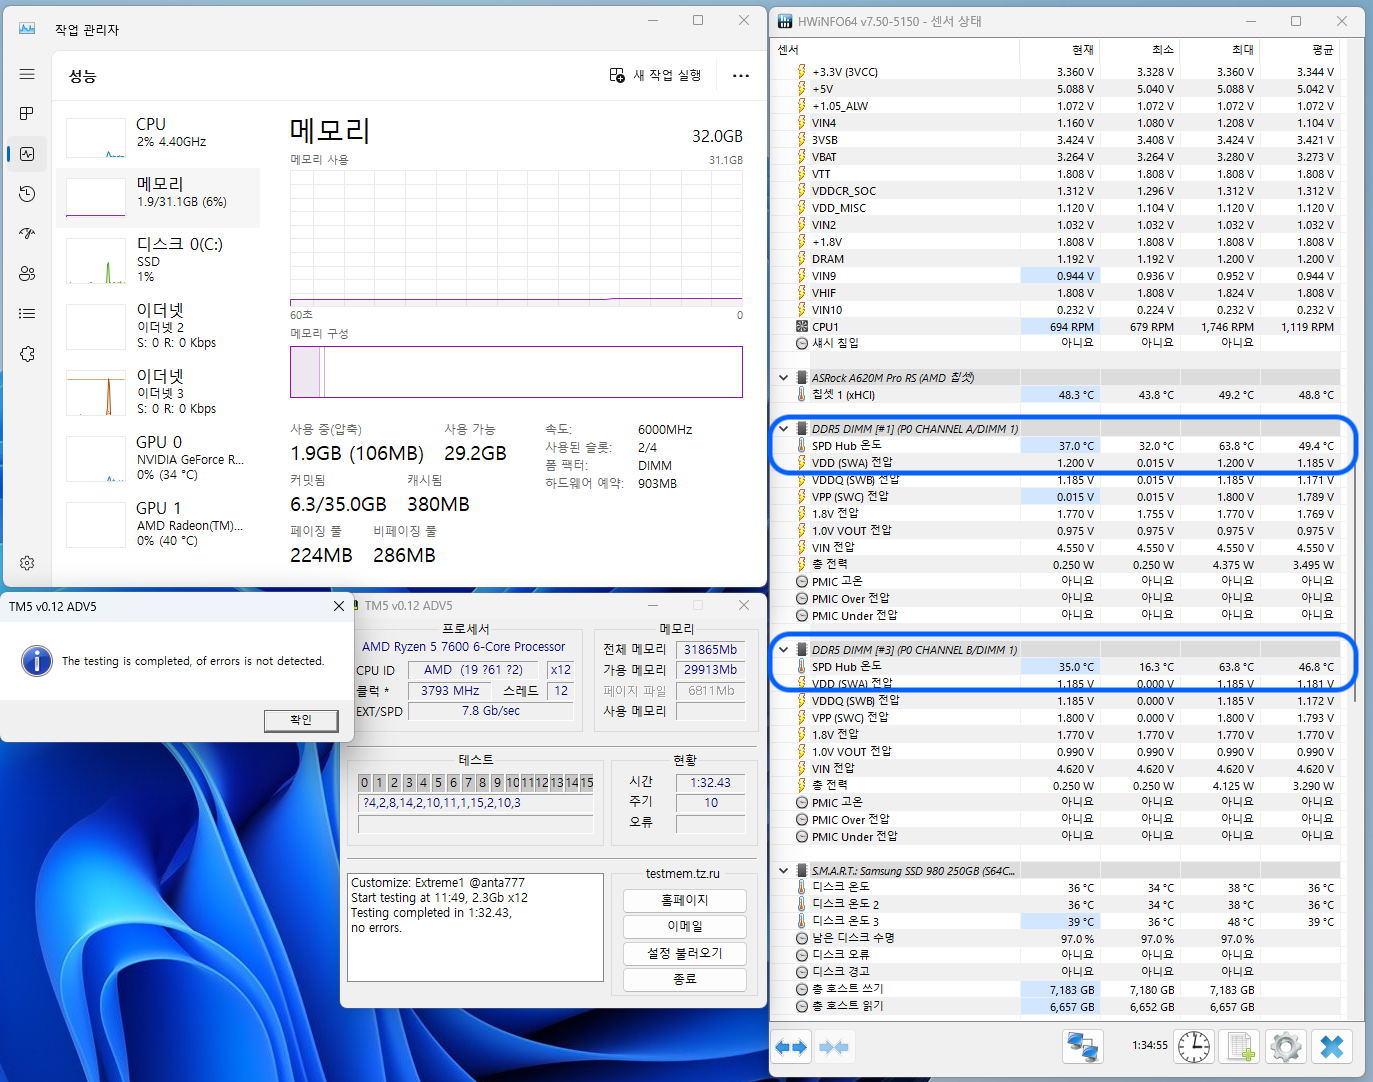Close the TM5 testing completed dialog

click(338, 606)
